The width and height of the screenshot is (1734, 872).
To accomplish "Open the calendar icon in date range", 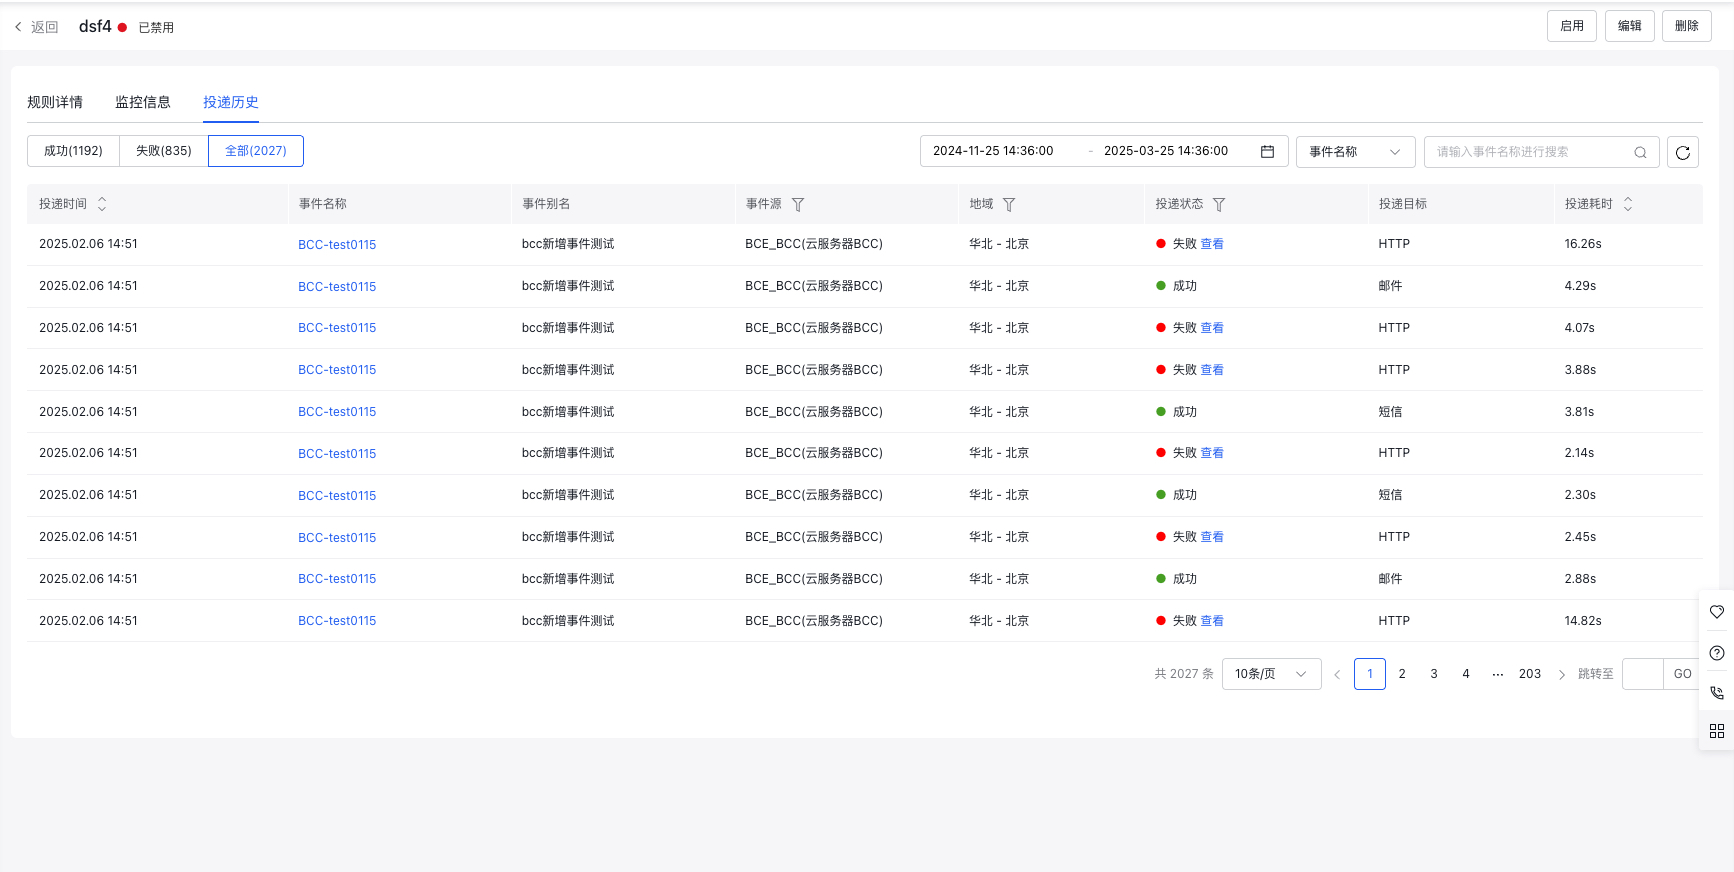I will click(x=1267, y=152).
